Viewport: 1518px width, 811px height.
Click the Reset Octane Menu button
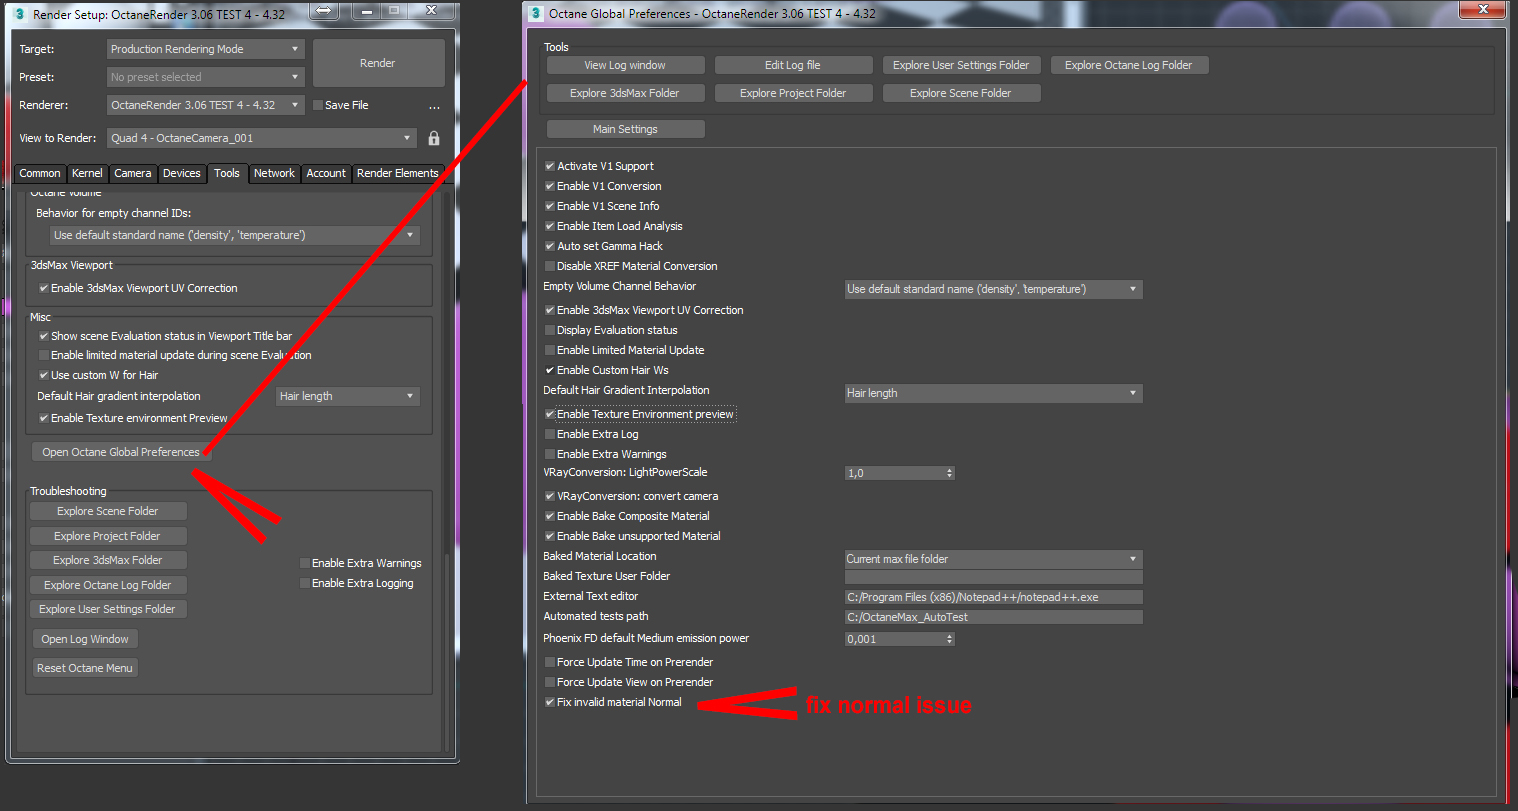pyautogui.click(x=85, y=668)
